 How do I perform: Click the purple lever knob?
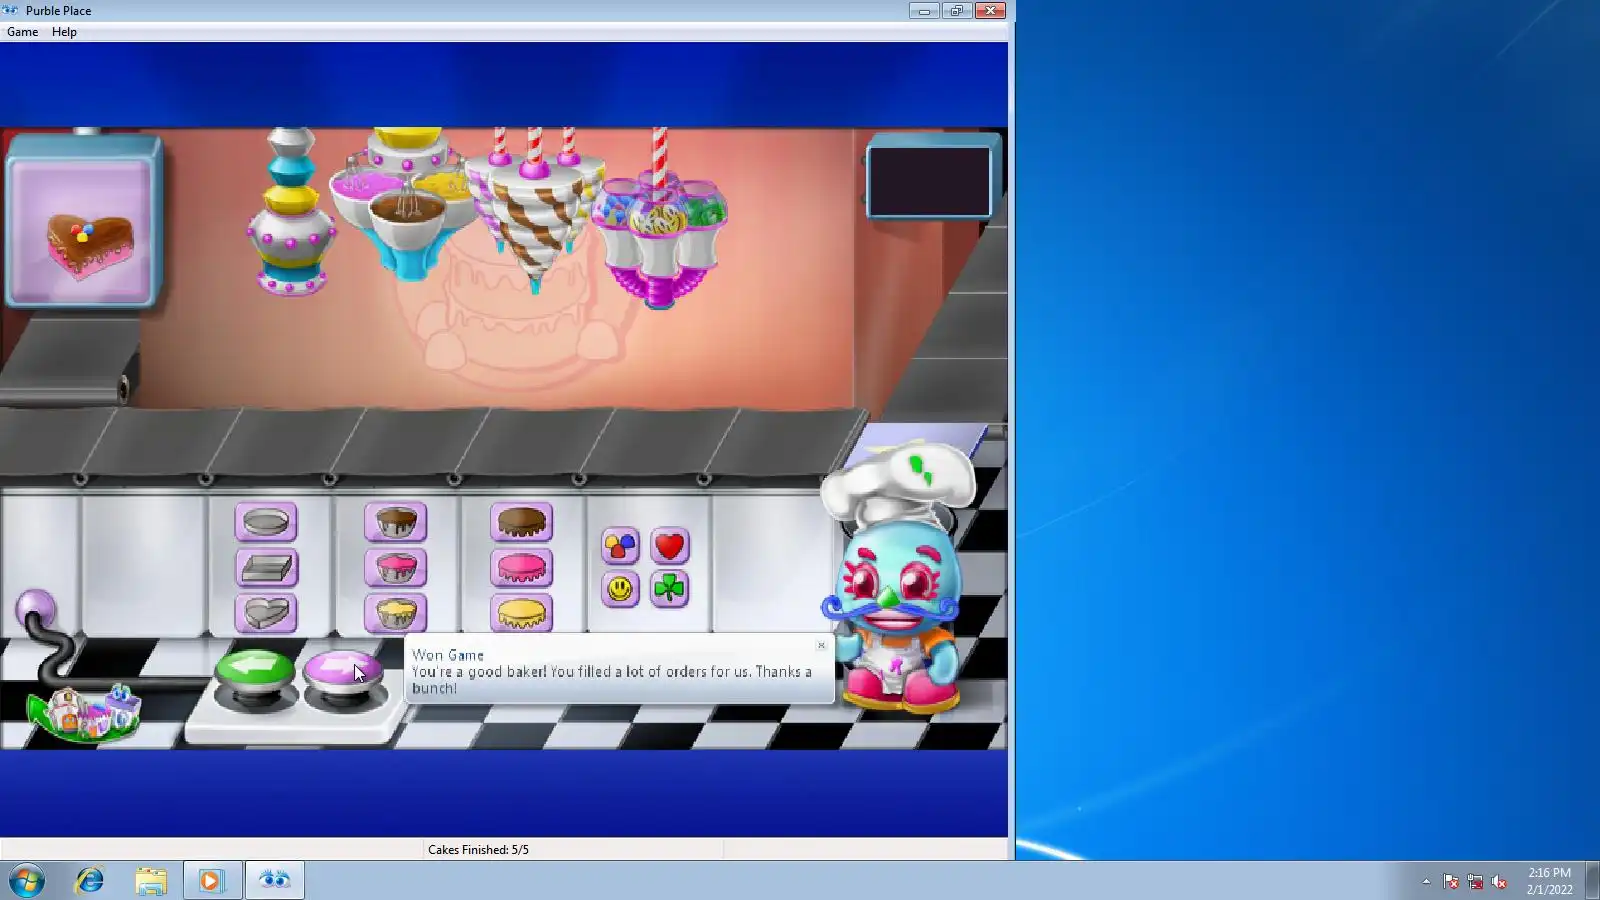pyautogui.click(x=37, y=607)
